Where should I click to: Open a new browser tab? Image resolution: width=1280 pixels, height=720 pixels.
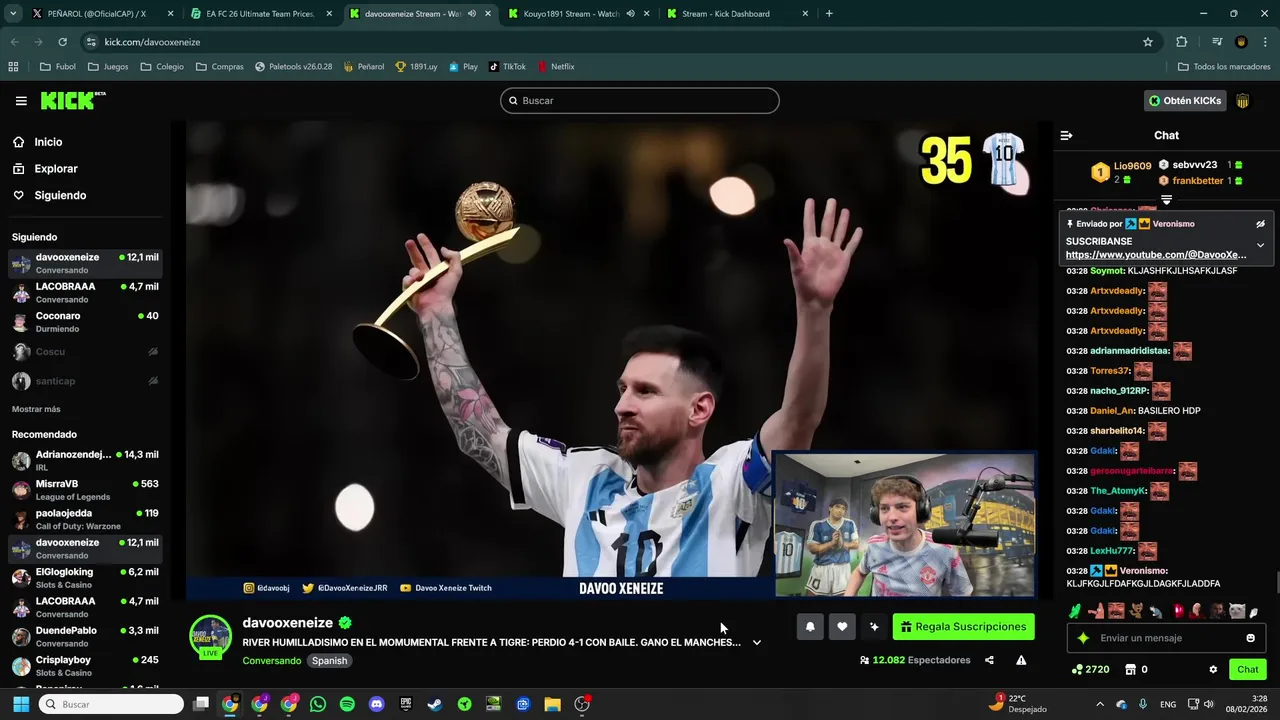click(829, 14)
